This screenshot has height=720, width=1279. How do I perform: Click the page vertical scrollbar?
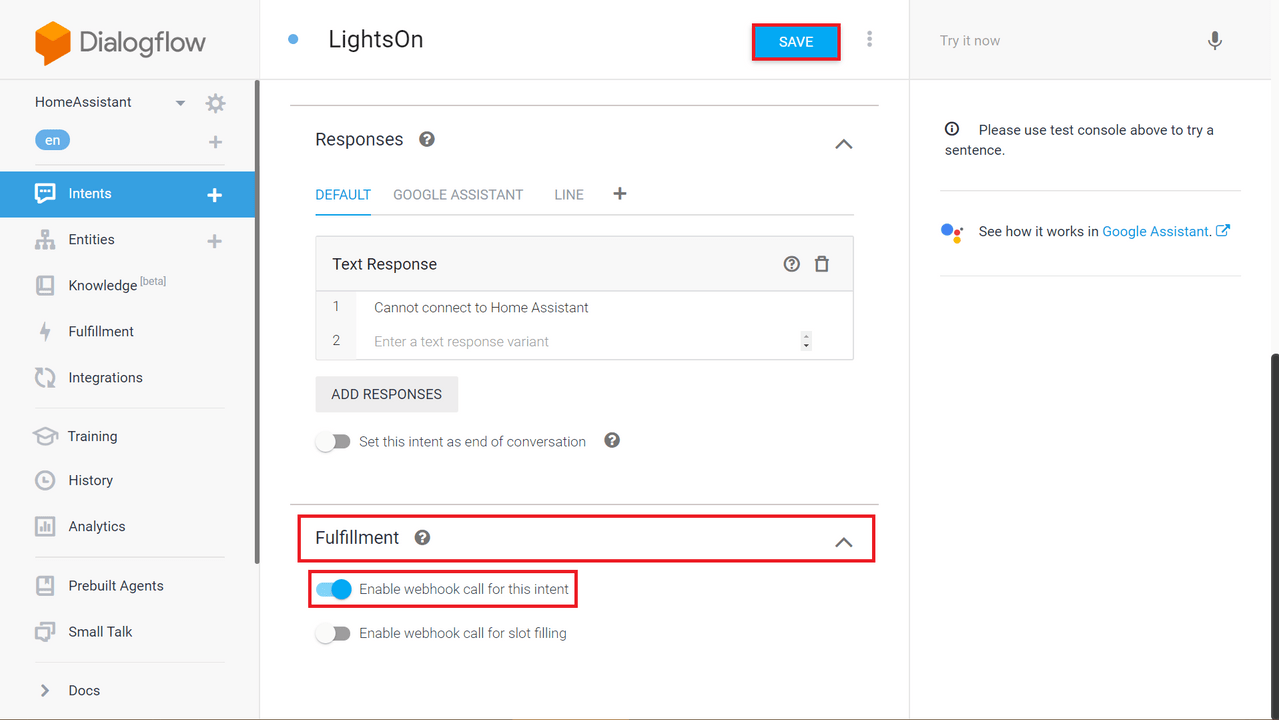pyautogui.click(x=1274, y=535)
